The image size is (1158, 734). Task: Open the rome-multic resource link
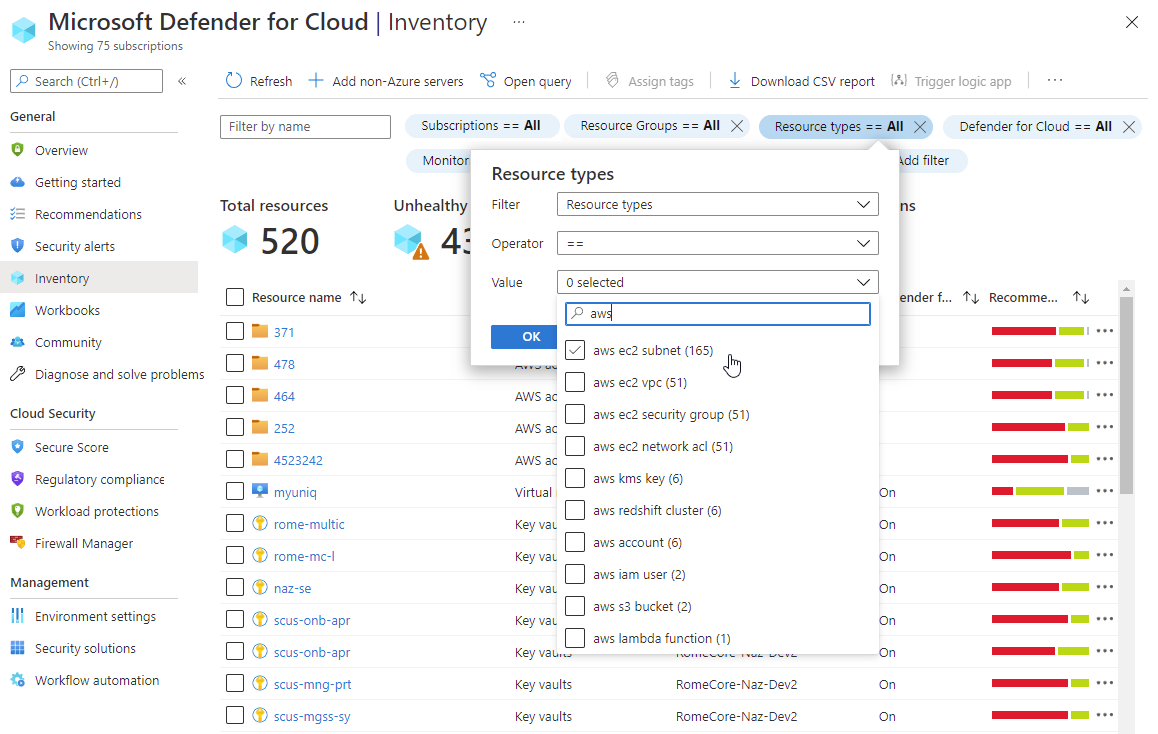coord(309,524)
